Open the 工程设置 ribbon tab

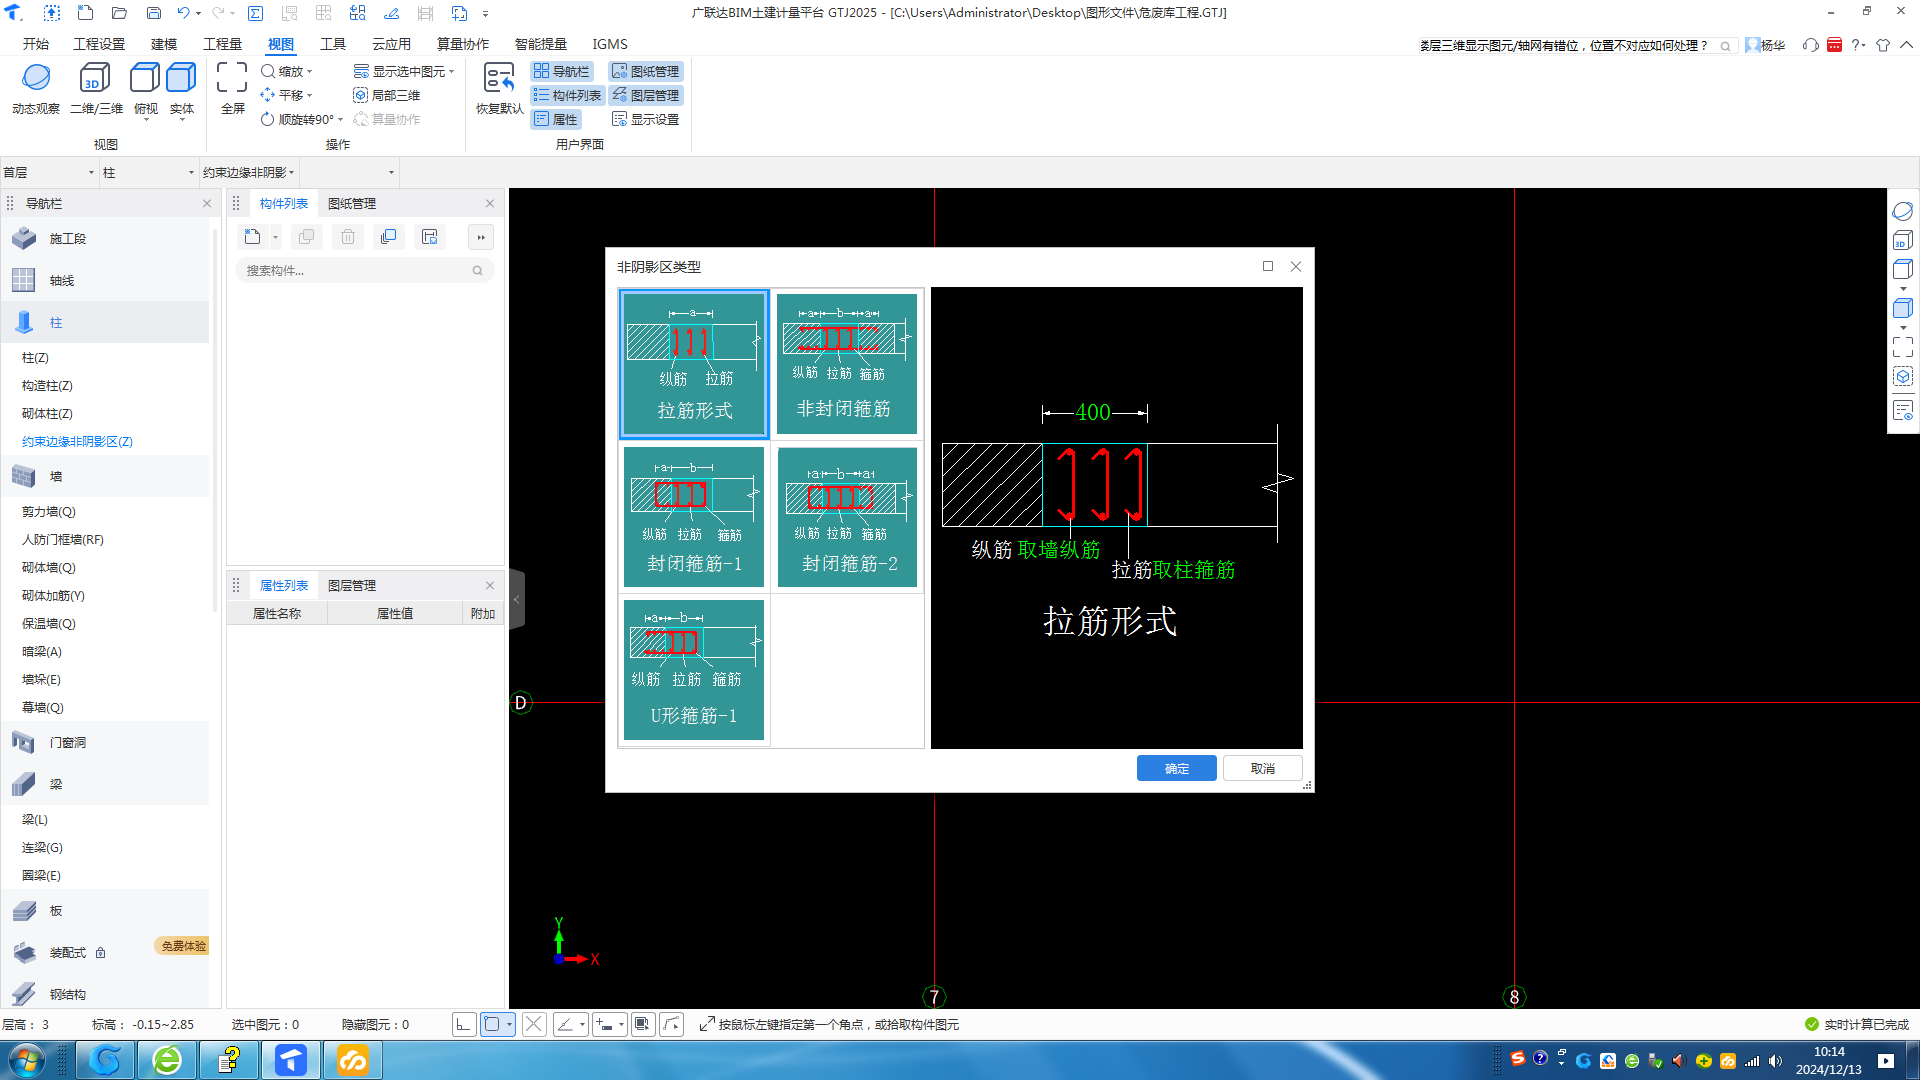tap(99, 44)
